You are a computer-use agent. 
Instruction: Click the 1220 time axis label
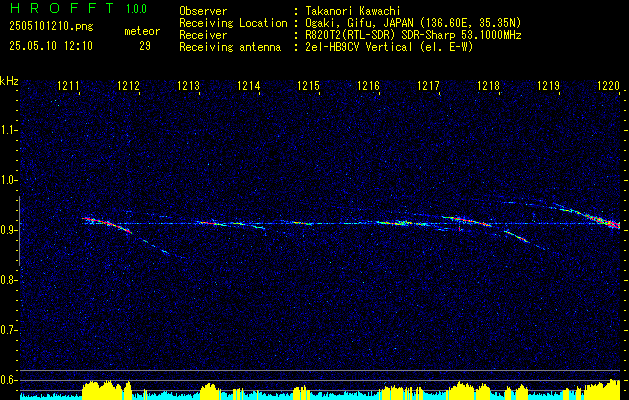tap(608, 85)
